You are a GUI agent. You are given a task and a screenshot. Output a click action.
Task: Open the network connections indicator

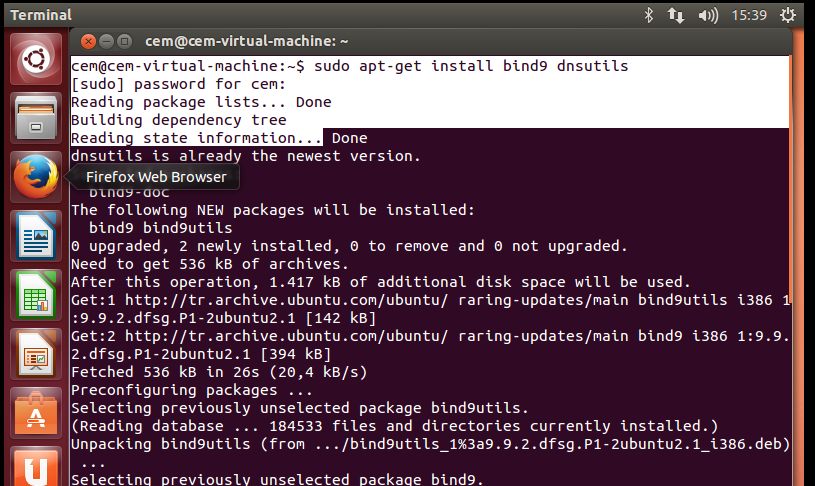676,15
